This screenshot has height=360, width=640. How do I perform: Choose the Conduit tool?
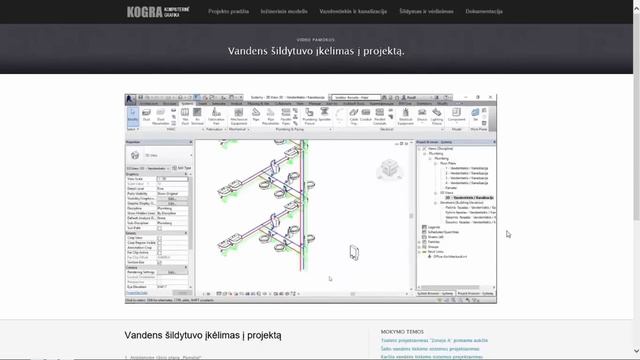point(366,115)
